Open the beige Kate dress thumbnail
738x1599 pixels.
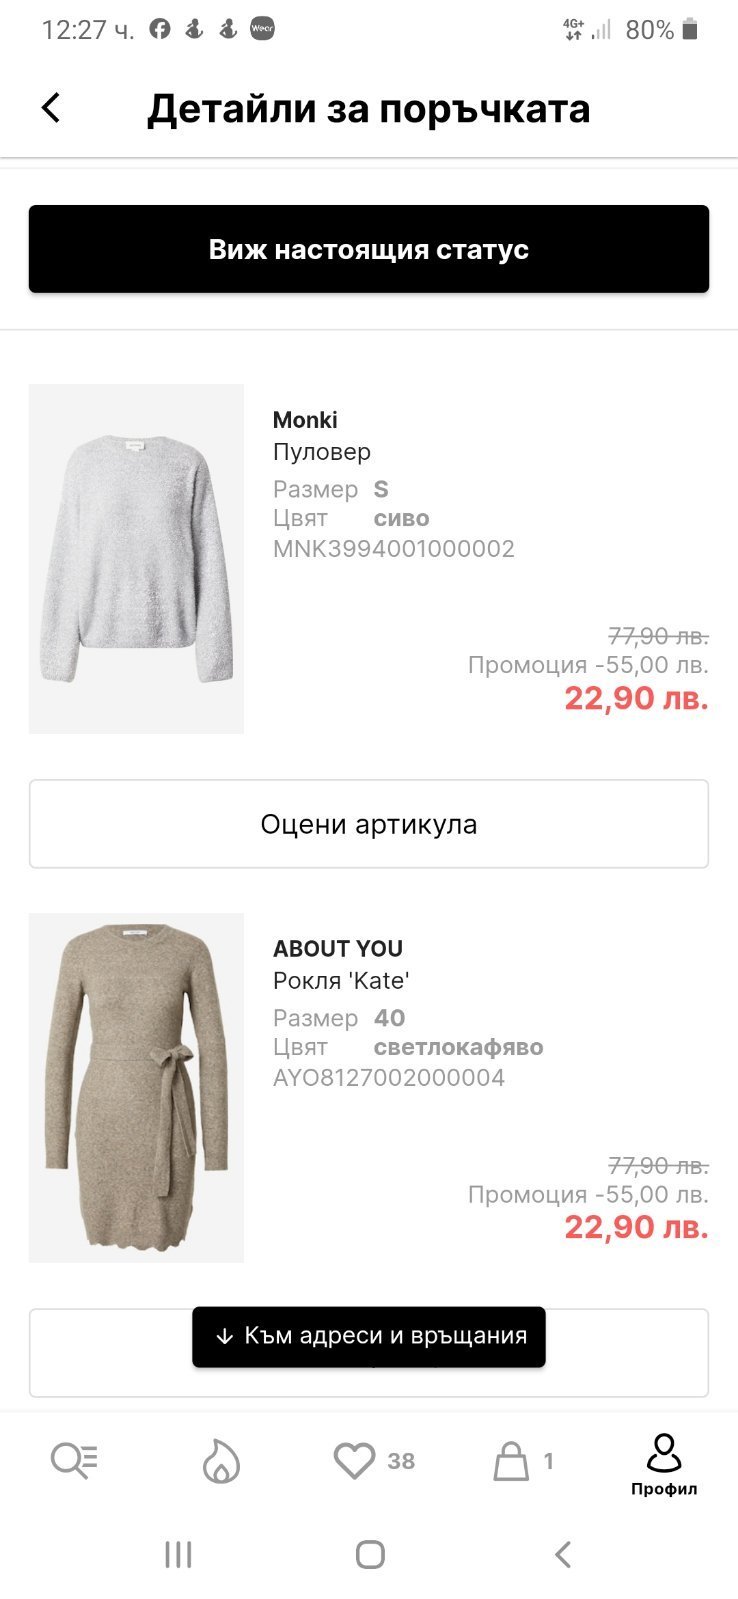tap(136, 1087)
